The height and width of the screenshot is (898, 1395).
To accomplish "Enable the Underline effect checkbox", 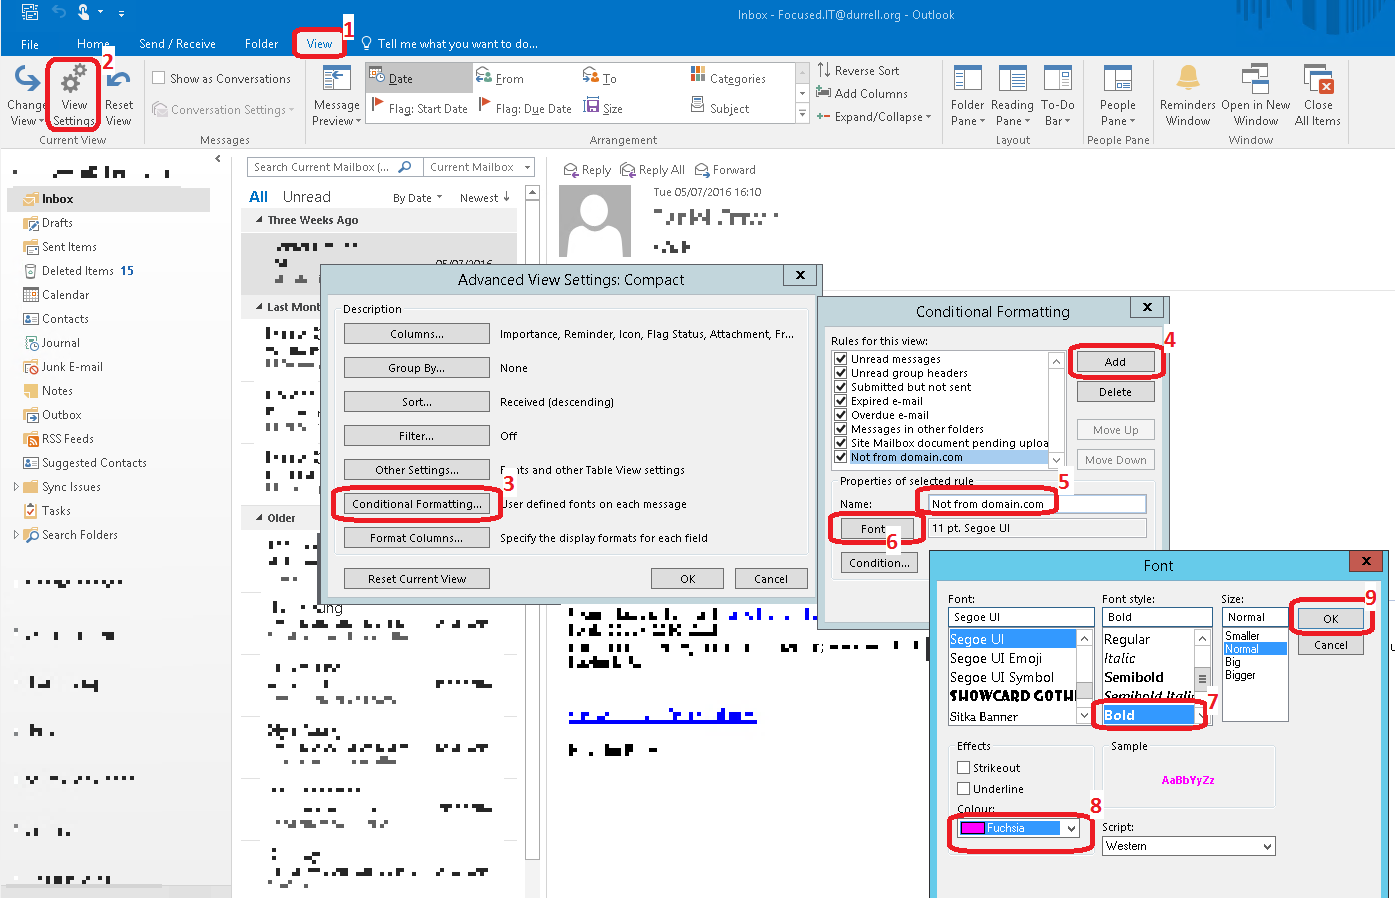I will coord(964,789).
